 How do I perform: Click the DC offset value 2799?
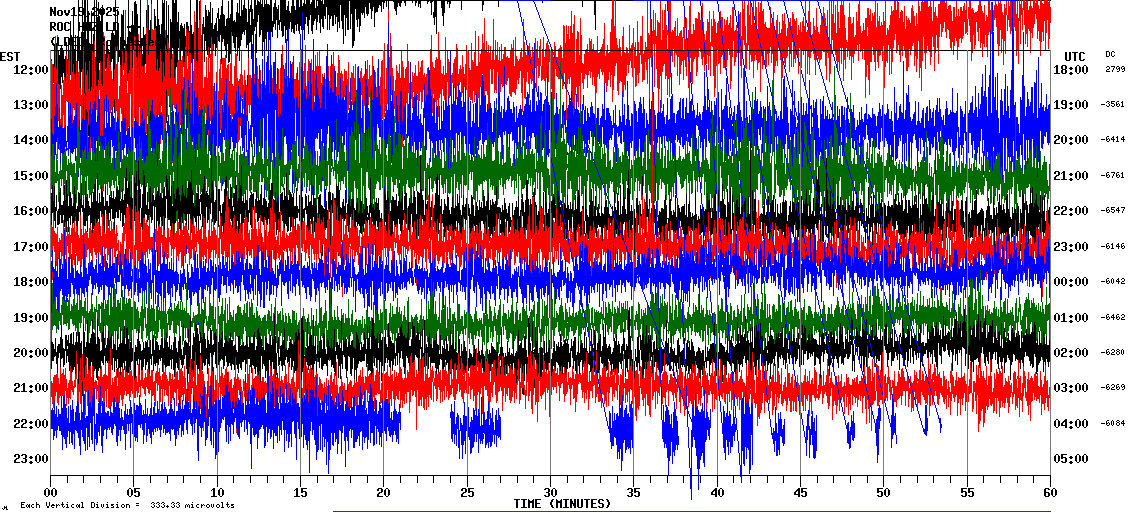pyautogui.click(x=1114, y=69)
